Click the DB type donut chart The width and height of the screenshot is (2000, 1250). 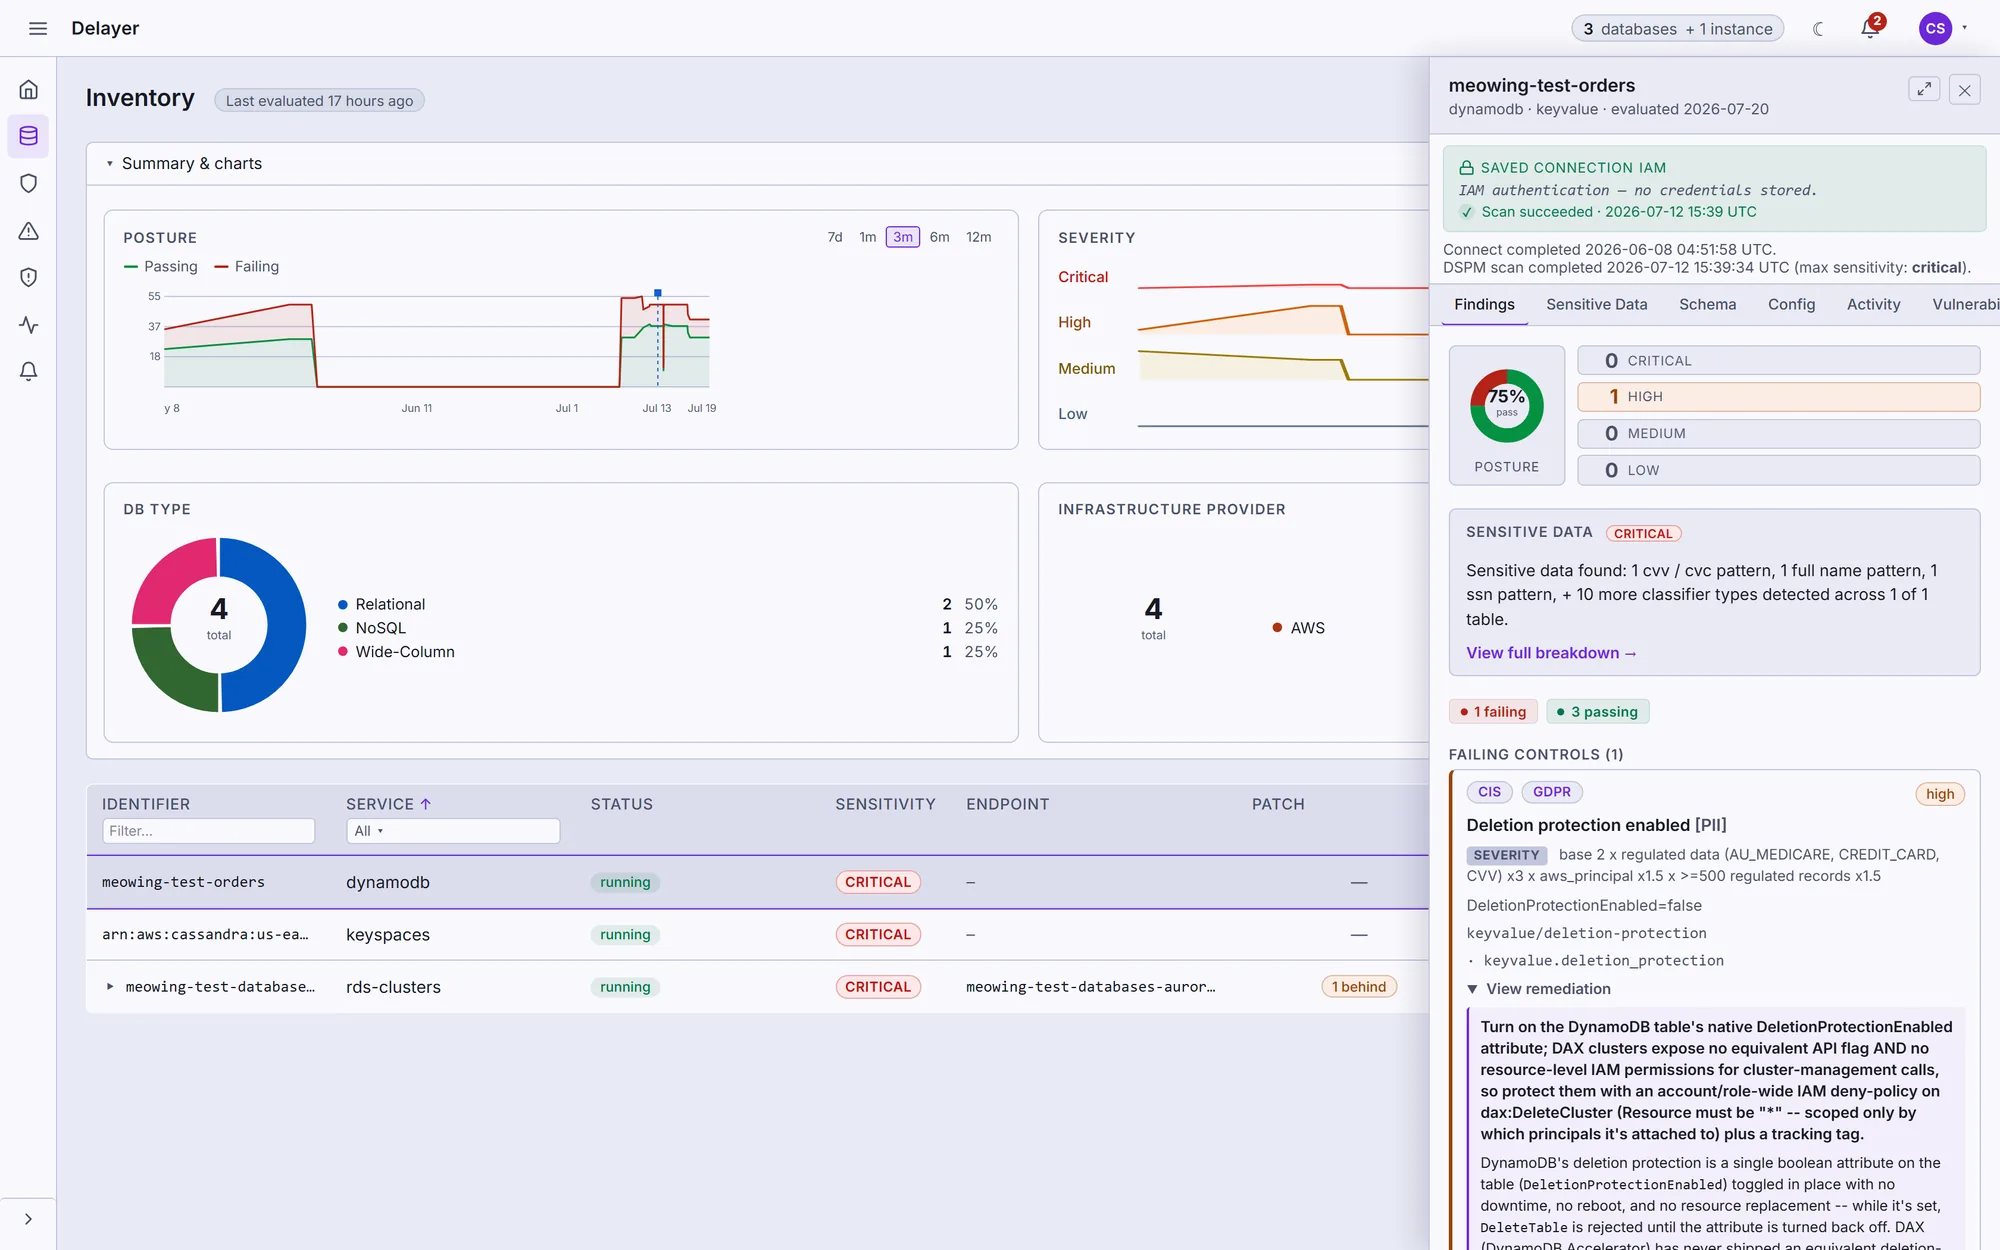(219, 625)
